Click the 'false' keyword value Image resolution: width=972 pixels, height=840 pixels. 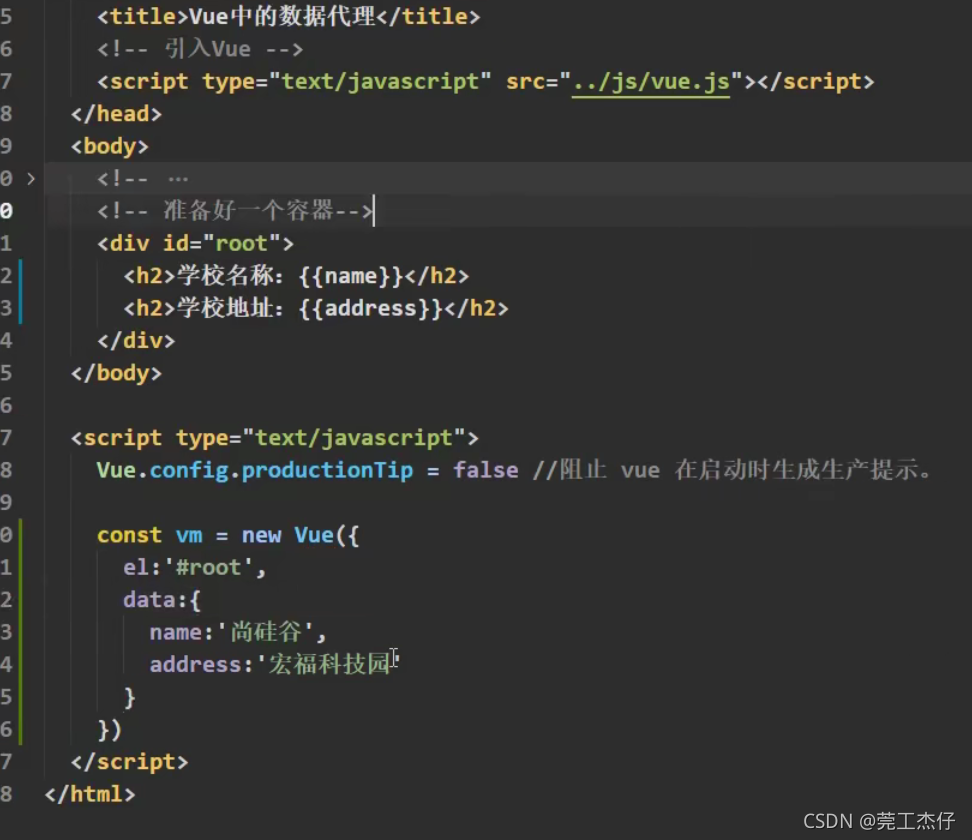485,471
